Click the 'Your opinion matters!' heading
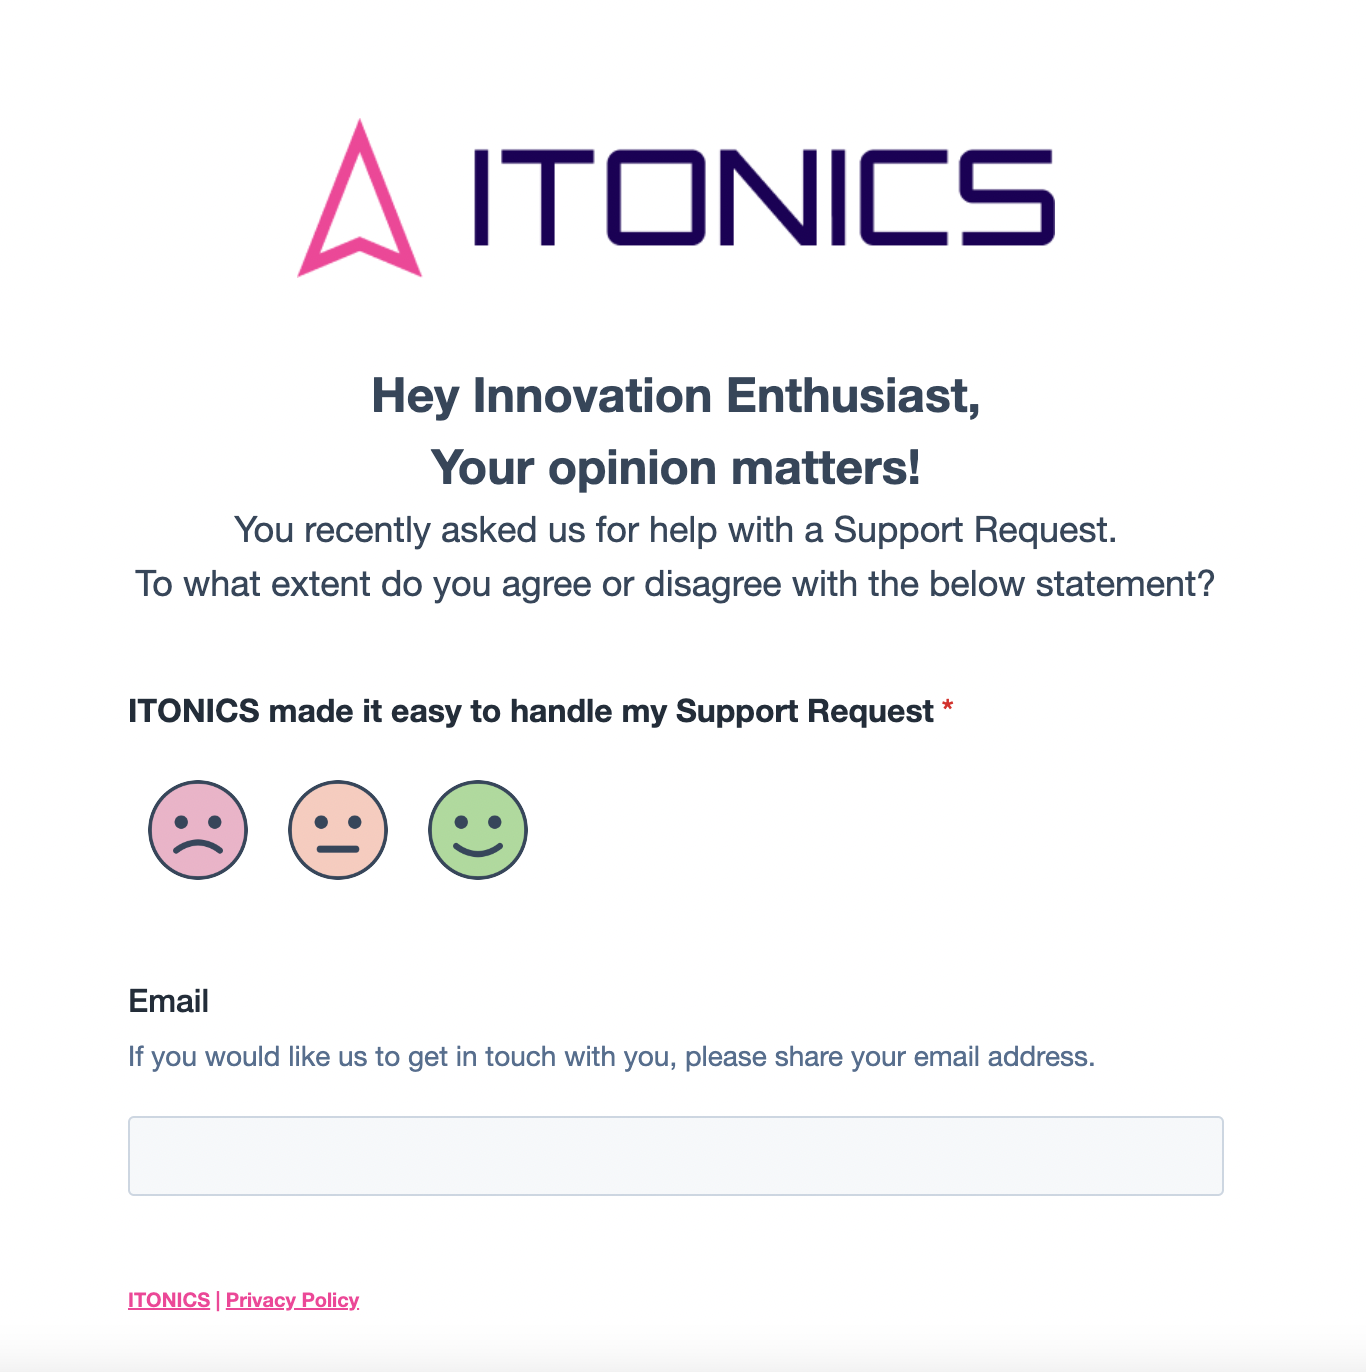The height and width of the screenshot is (1372, 1366). (676, 468)
